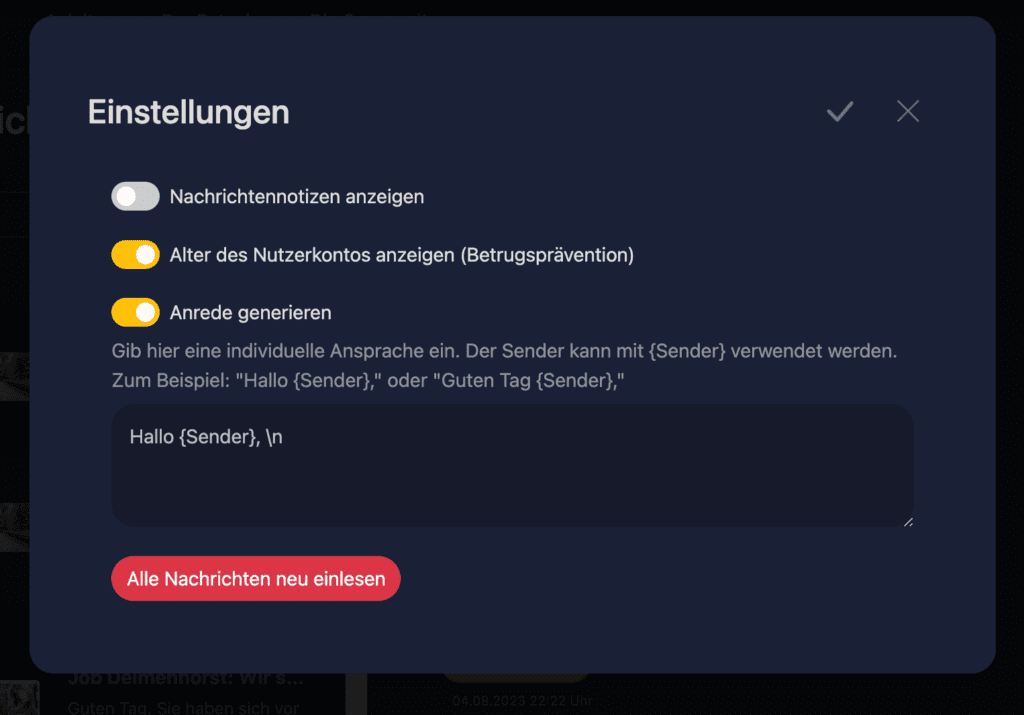Click the textarea resize handle in its corner
The height and width of the screenshot is (715, 1024).
908,521
